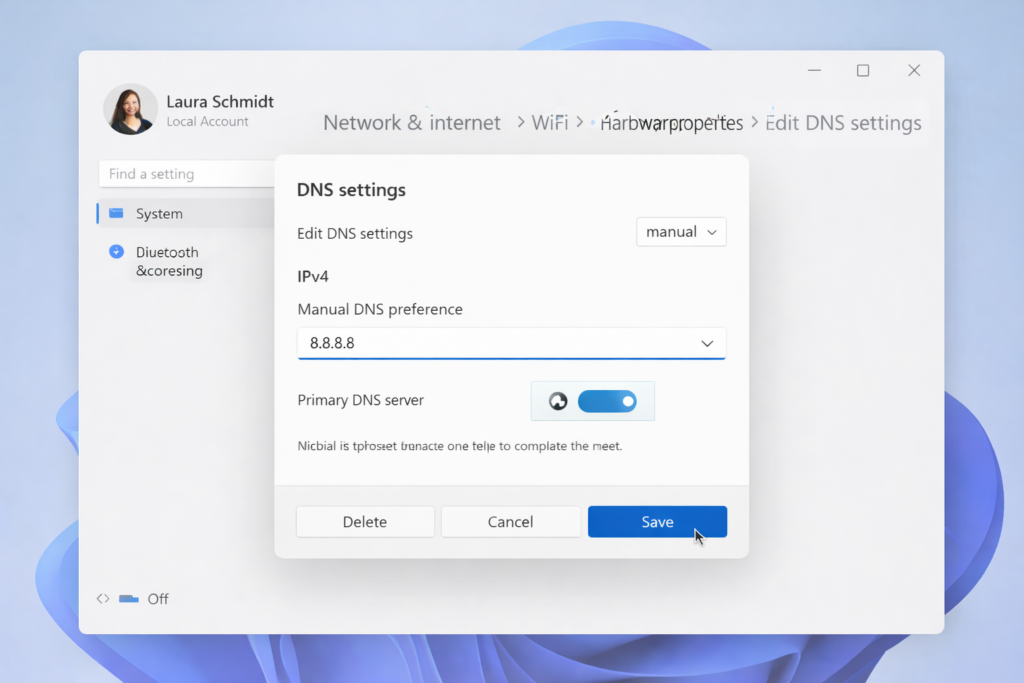The height and width of the screenshot is (683, 1024).
Task: Click the blue bar icon next to Off
Action: (129, 598)
